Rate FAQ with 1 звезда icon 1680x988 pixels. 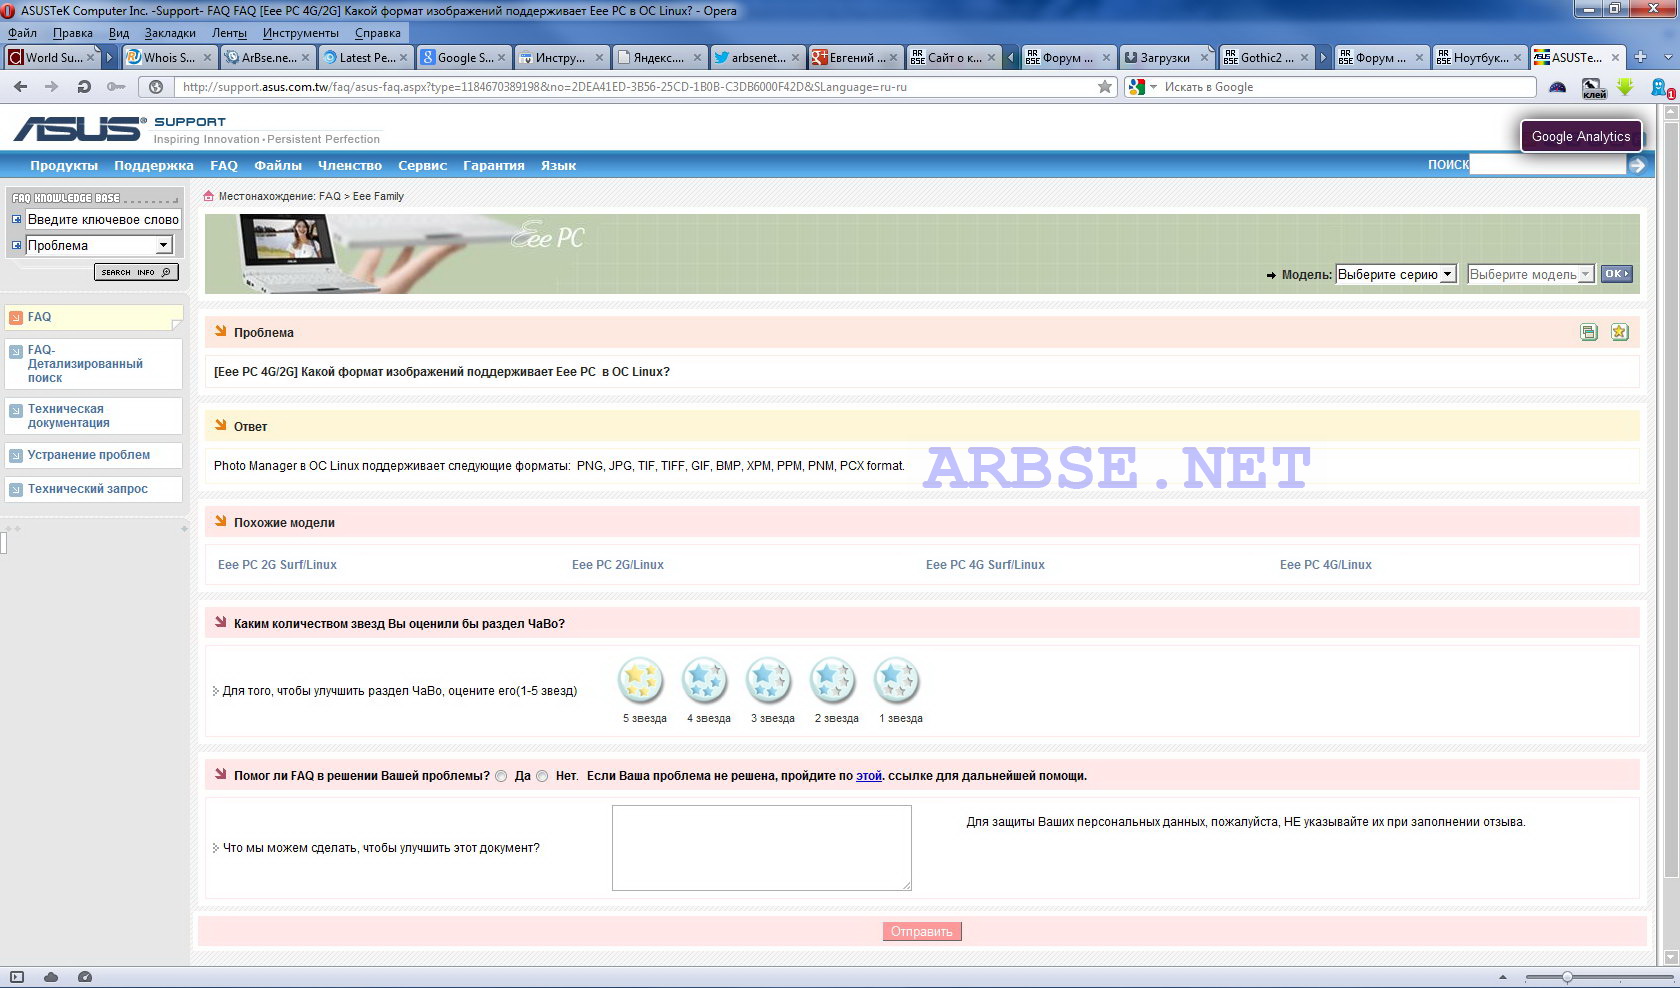pos(897,681)
